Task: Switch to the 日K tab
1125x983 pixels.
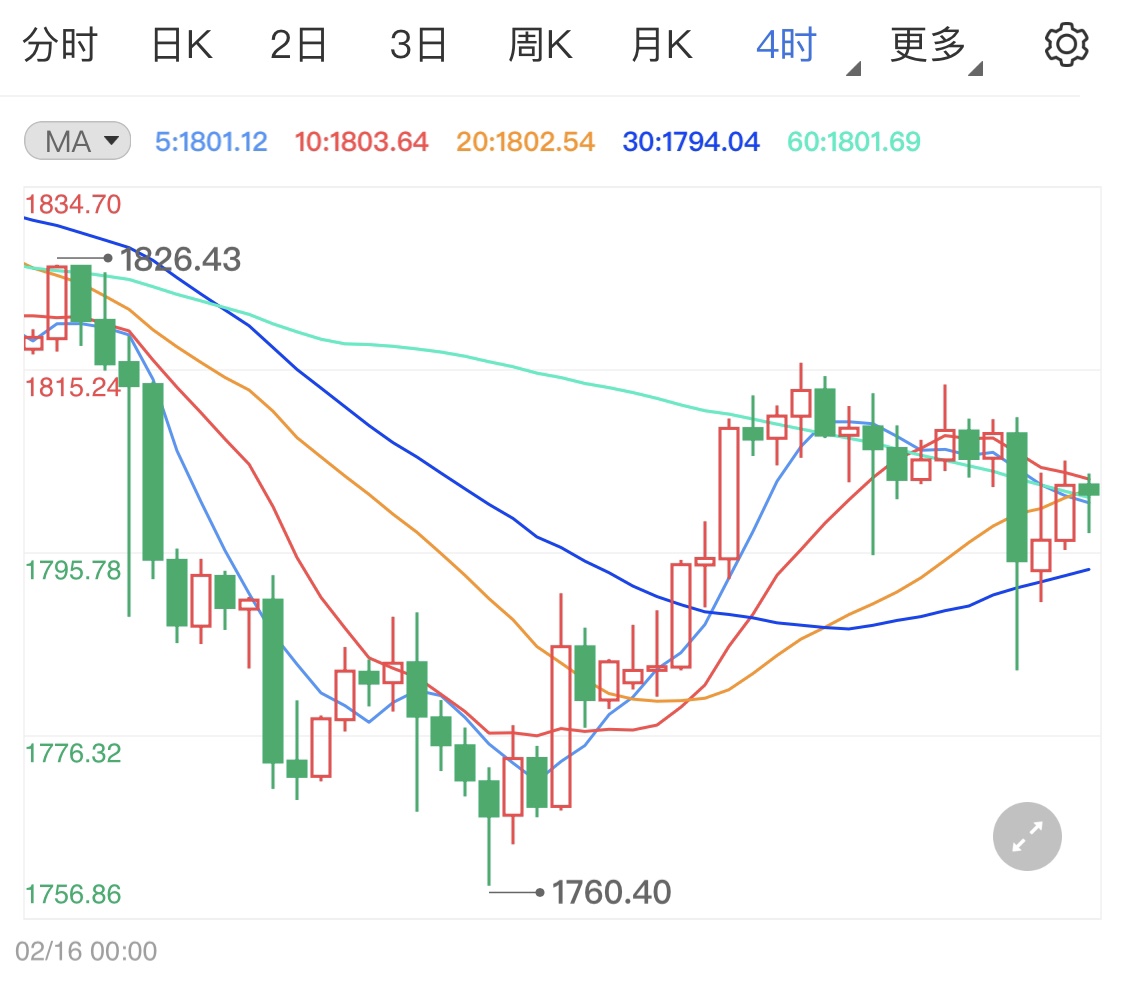Action: point(182,45)
